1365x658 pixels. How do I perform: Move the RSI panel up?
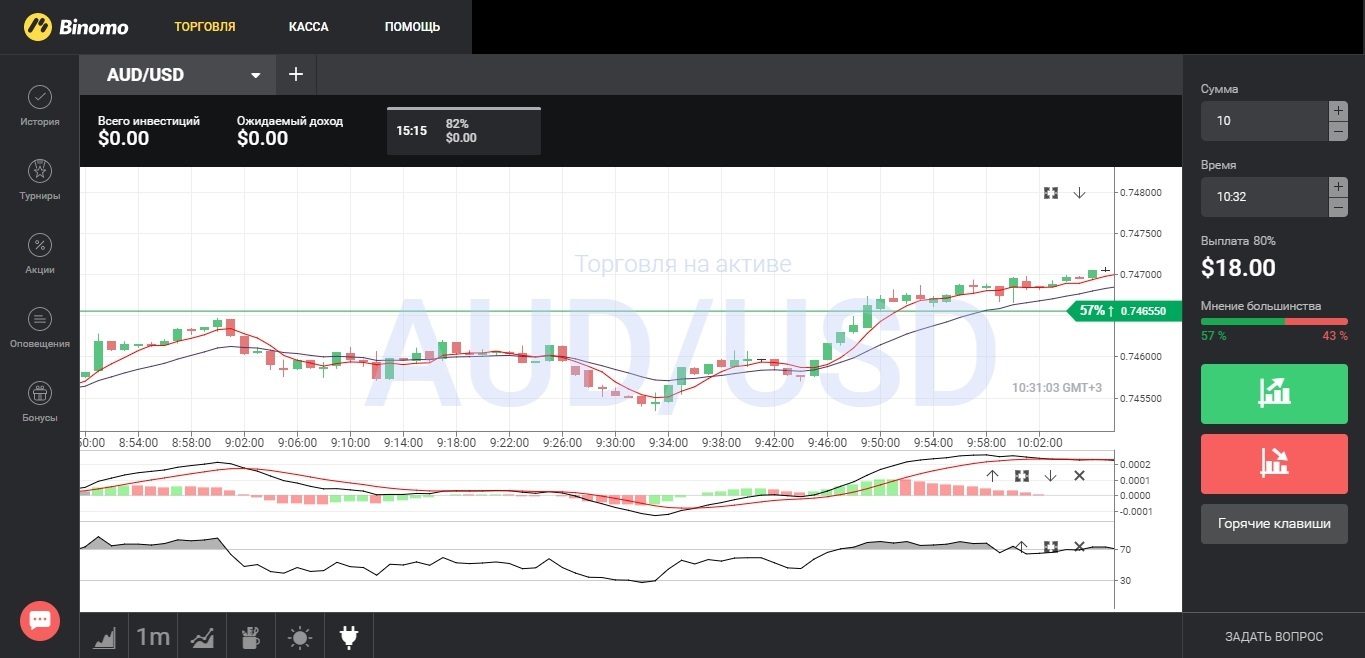coord(1022,546)
